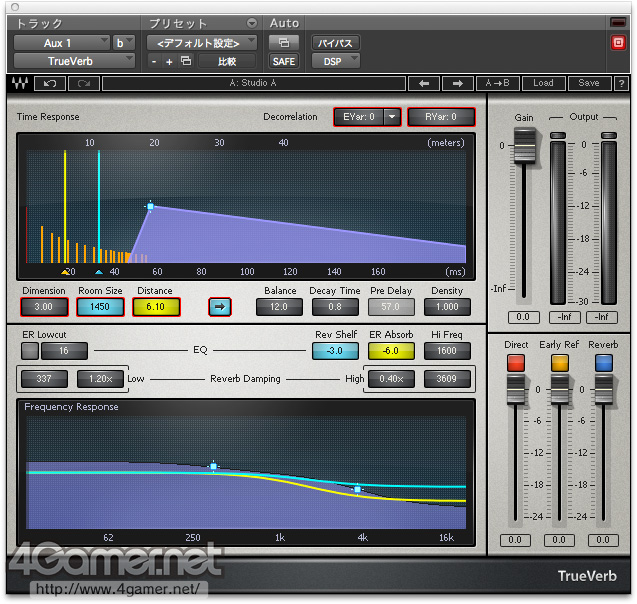Click the redo arrow button

click(84, 84)
